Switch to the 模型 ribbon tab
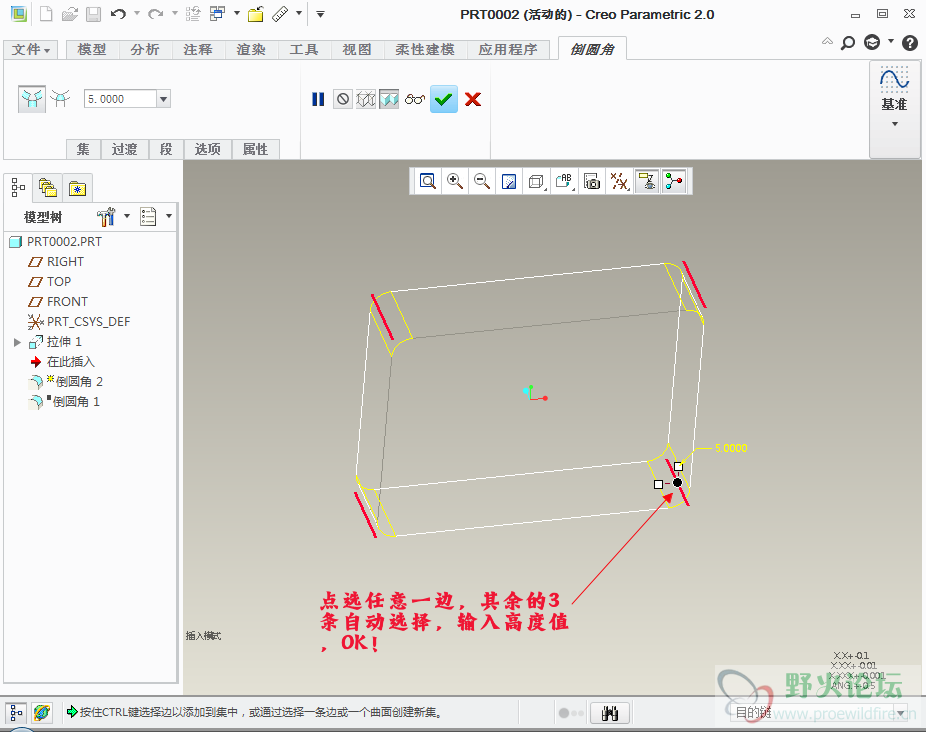Screen dimensions: 926x732 pyautogui.click(x=92, y=50)
